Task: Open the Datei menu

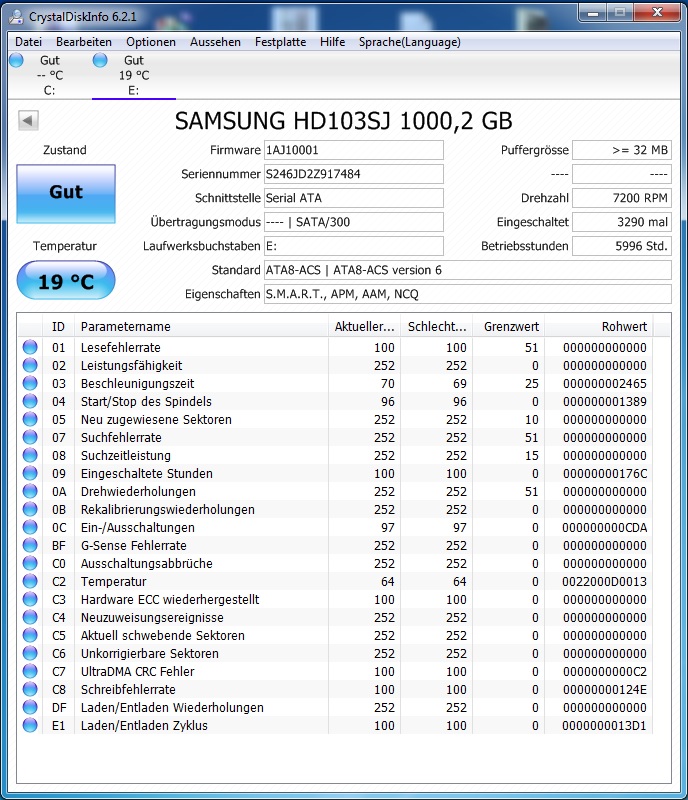Action: point(29,42)
